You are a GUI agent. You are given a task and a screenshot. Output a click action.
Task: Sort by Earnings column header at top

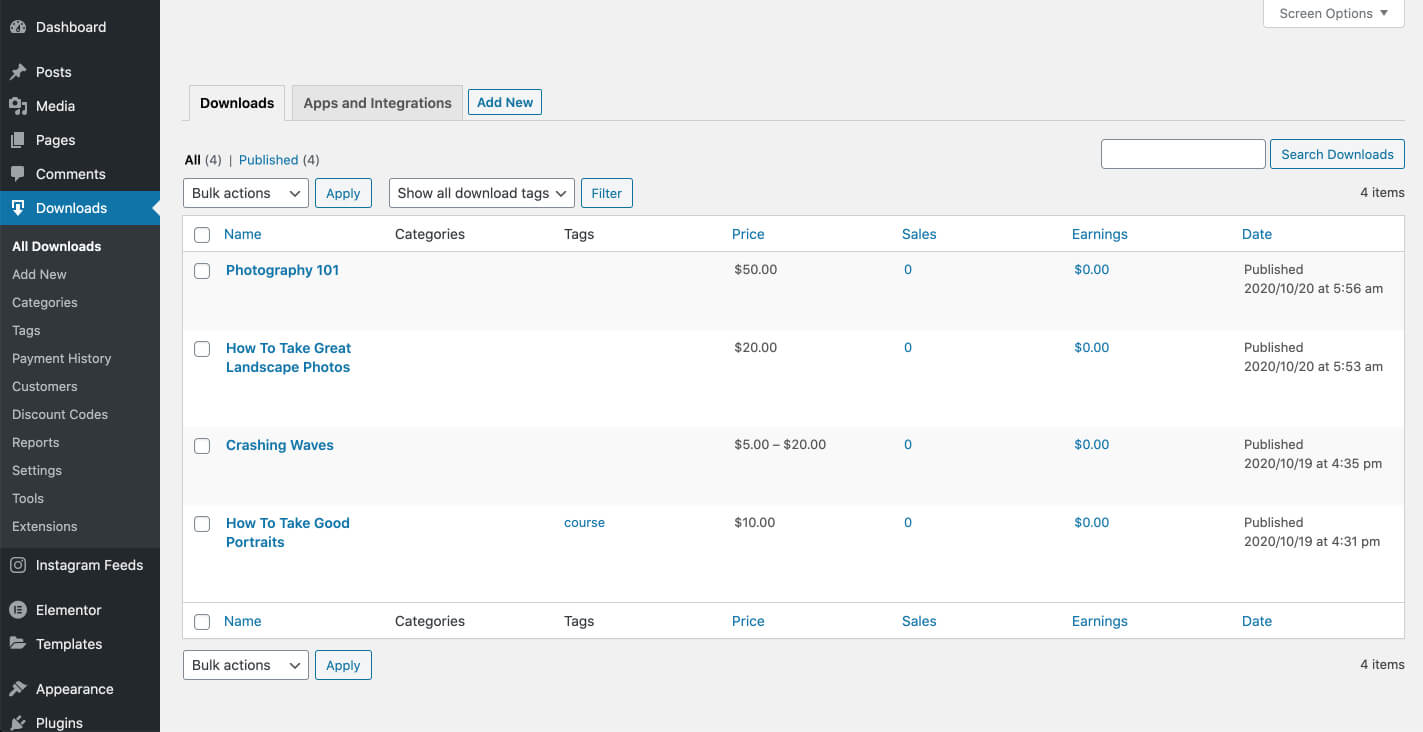(x=1100, y=234)
